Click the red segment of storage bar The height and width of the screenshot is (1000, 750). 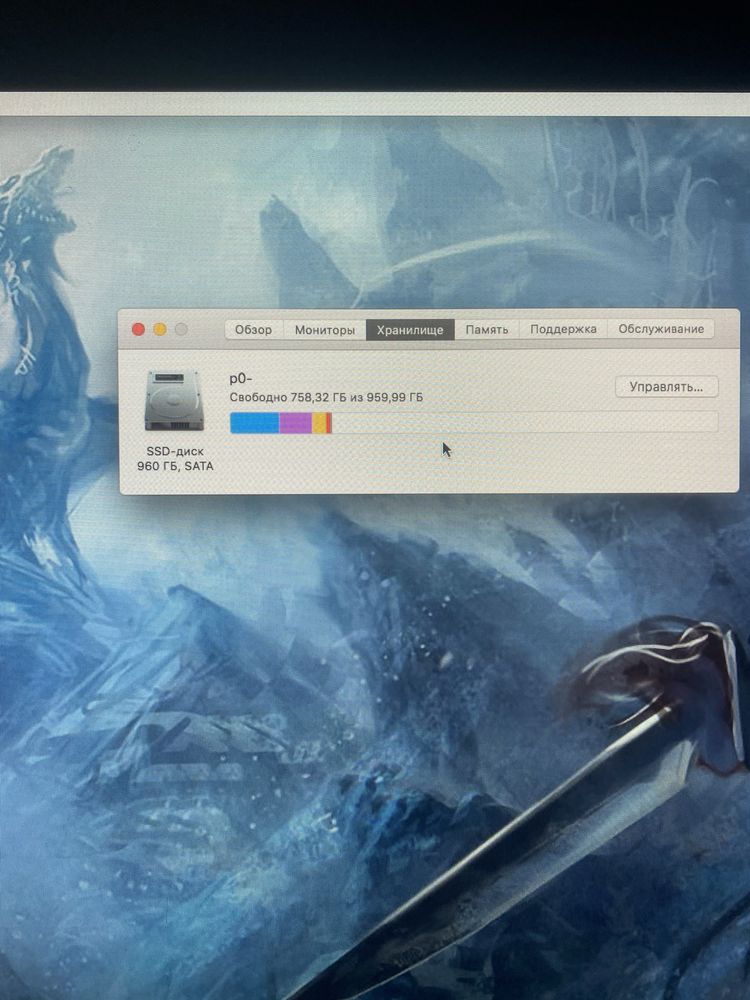click(329, 423)
